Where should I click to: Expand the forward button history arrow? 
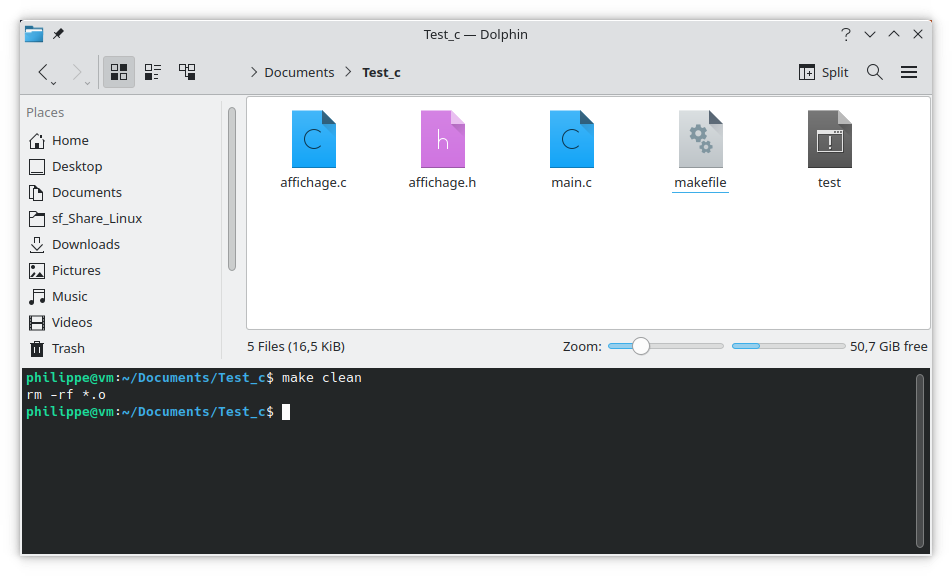click(88, 82)
